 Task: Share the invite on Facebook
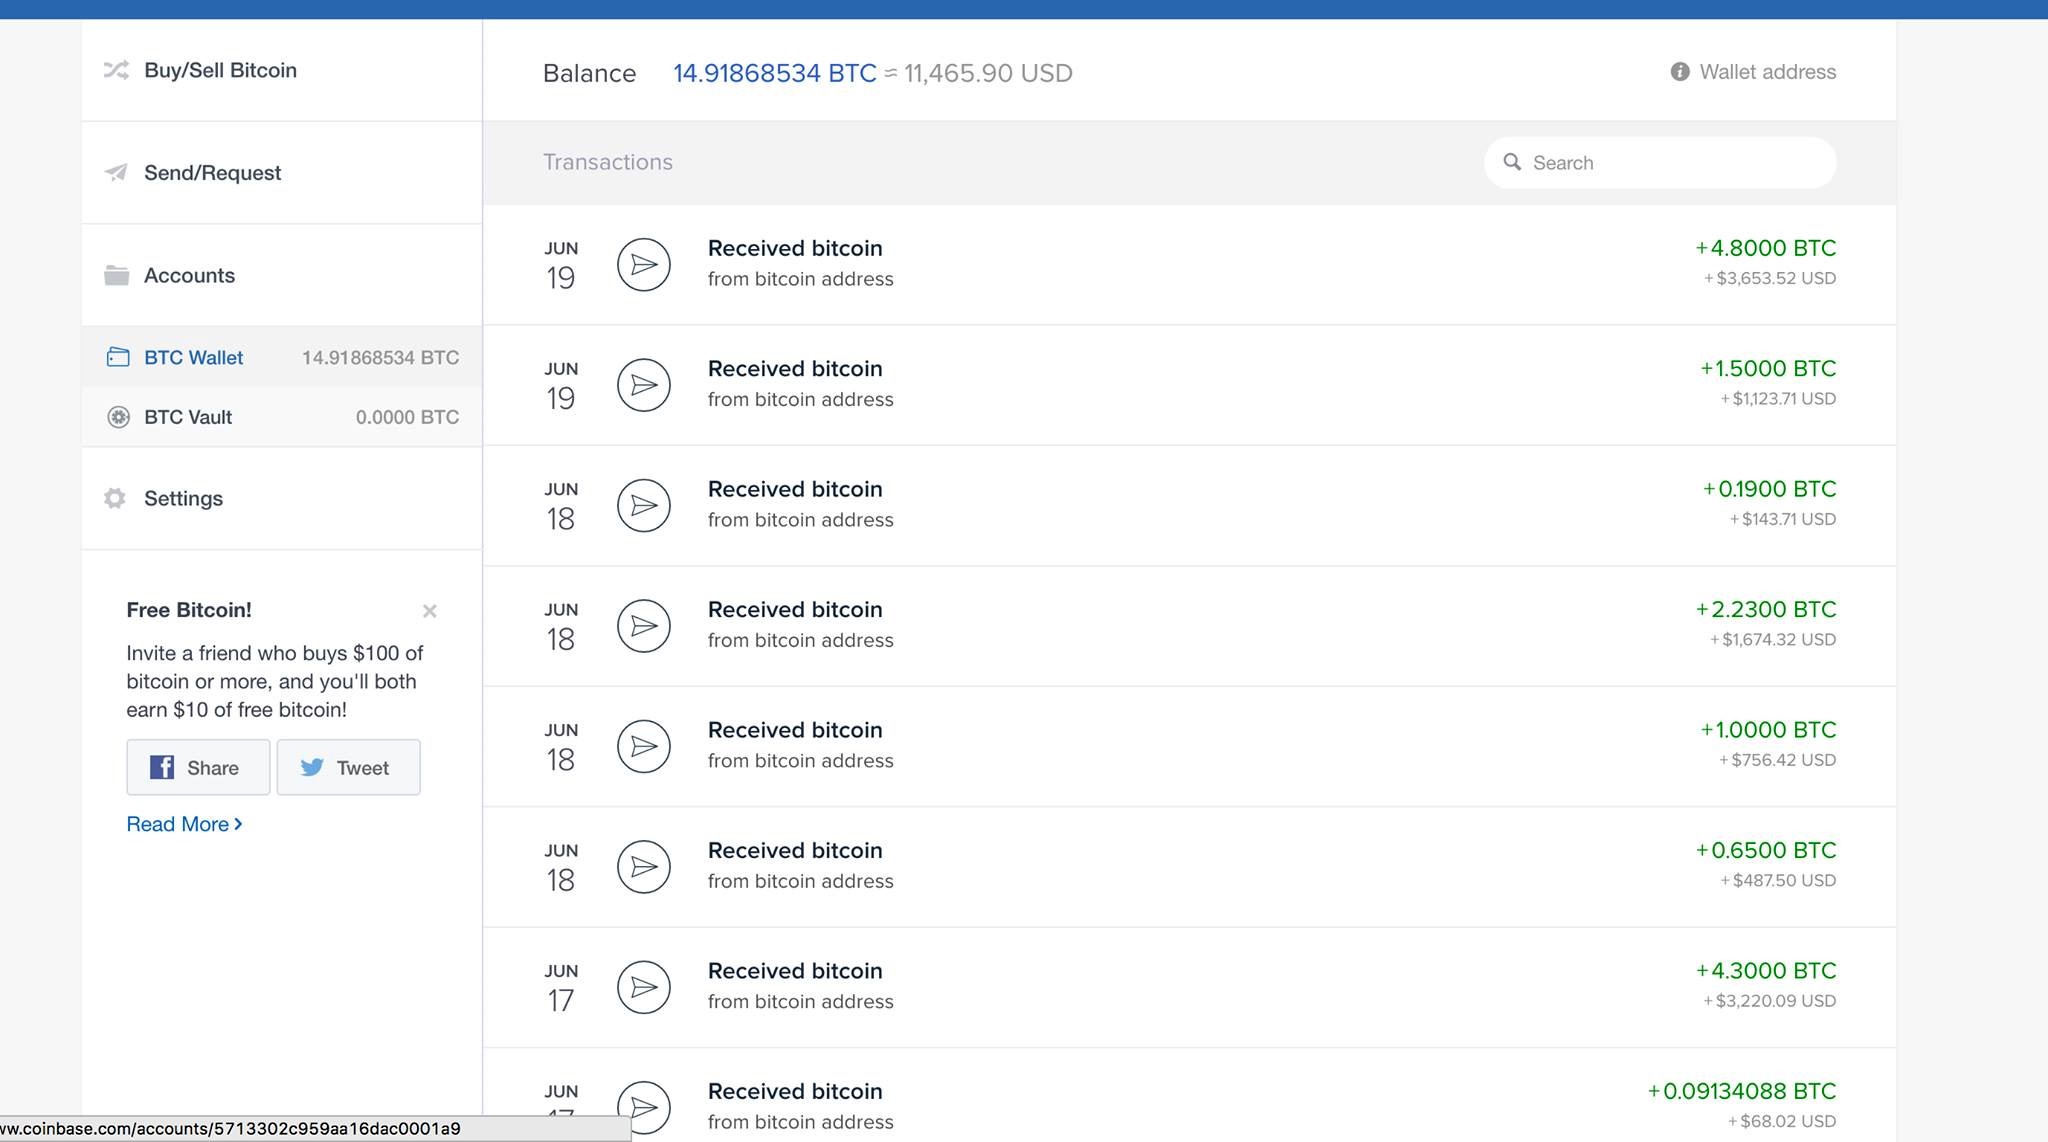[198, 767]
